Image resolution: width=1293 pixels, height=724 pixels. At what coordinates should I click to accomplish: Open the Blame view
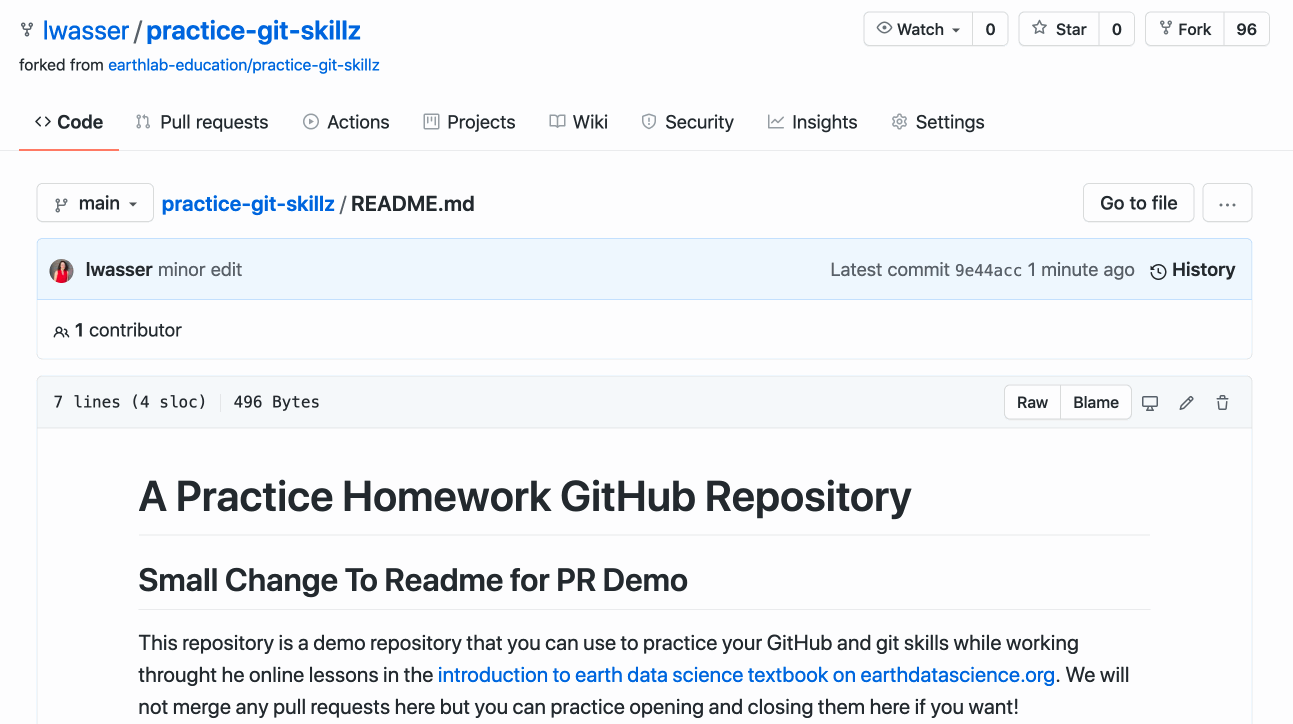tap(1096, 402)
